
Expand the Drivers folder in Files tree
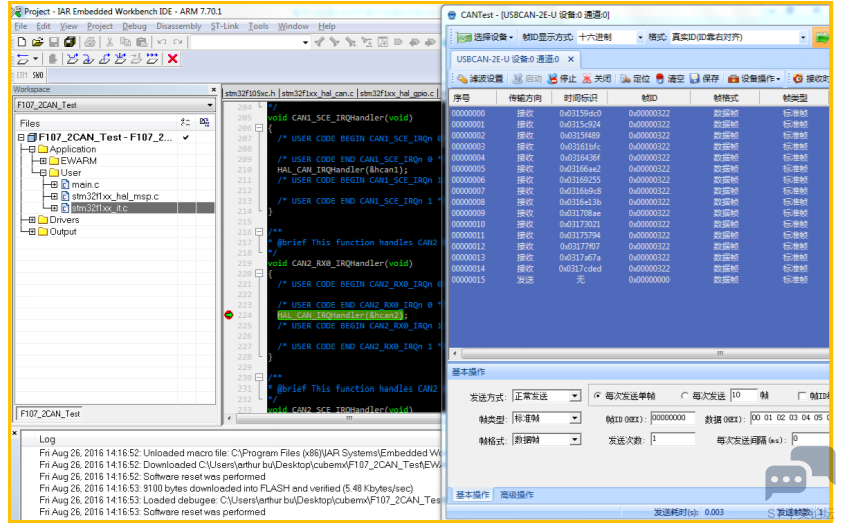[32, 220]
